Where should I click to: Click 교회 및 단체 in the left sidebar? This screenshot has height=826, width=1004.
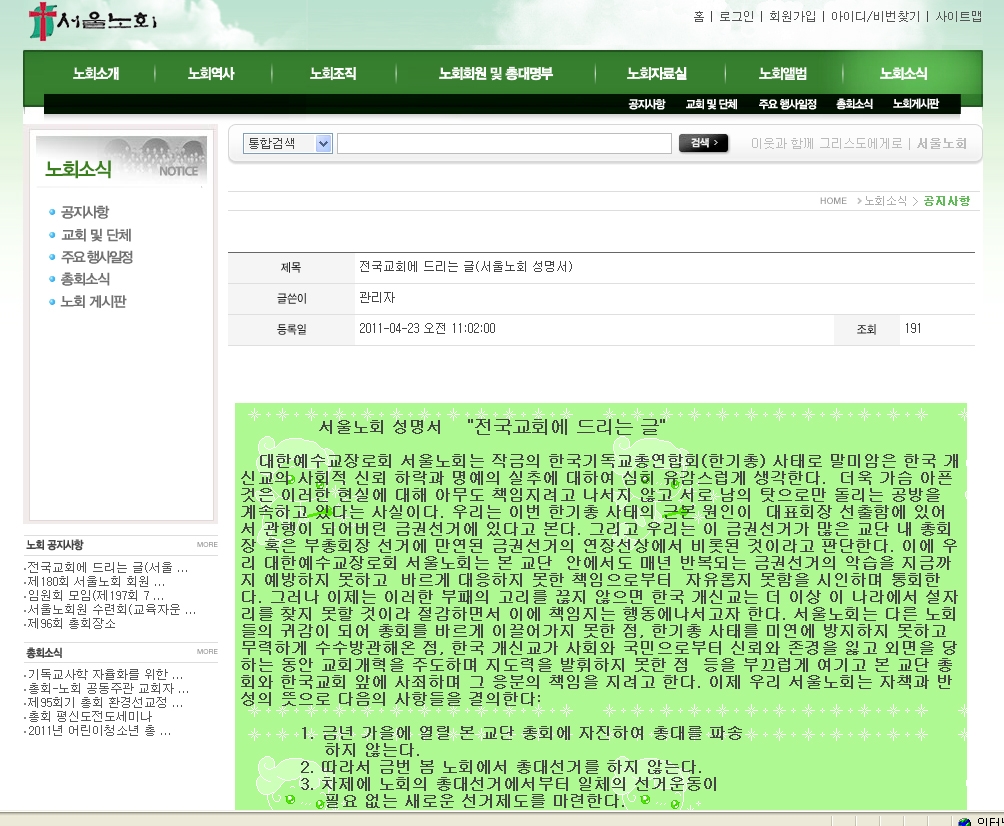pyautogui.click(x=96, y=235)
